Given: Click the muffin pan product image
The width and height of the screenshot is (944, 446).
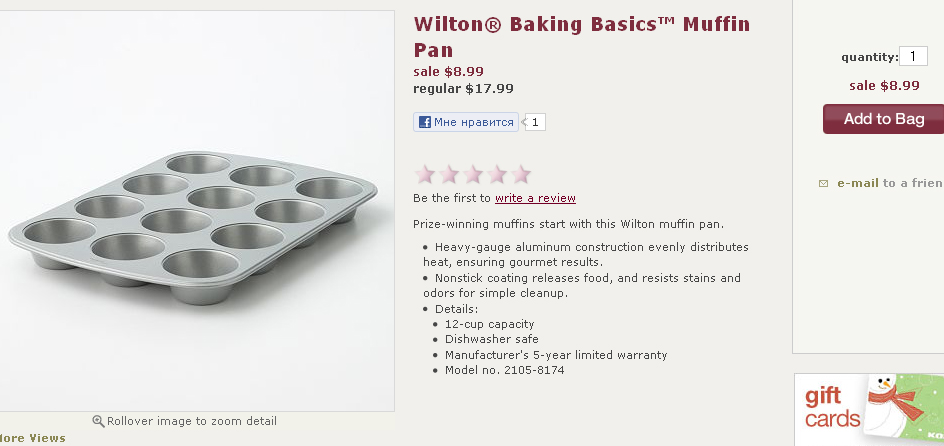Looking at the screenshot, I should [197, 211].
